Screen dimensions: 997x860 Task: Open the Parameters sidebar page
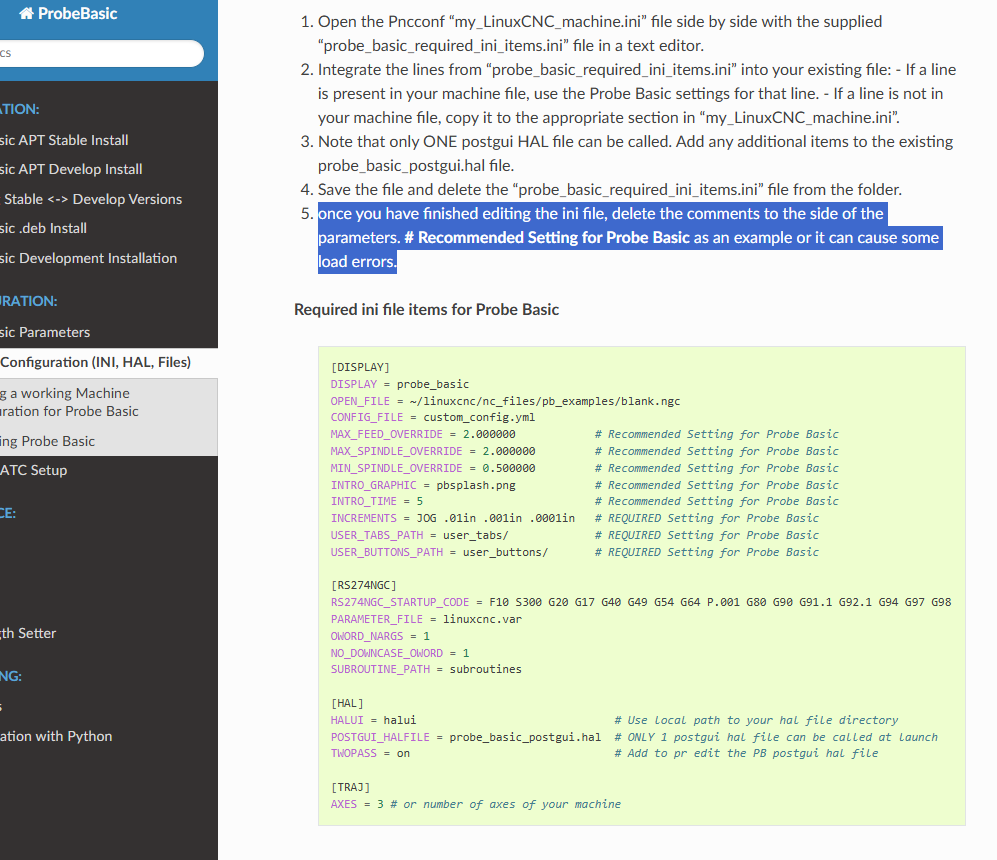click(45, 332)
